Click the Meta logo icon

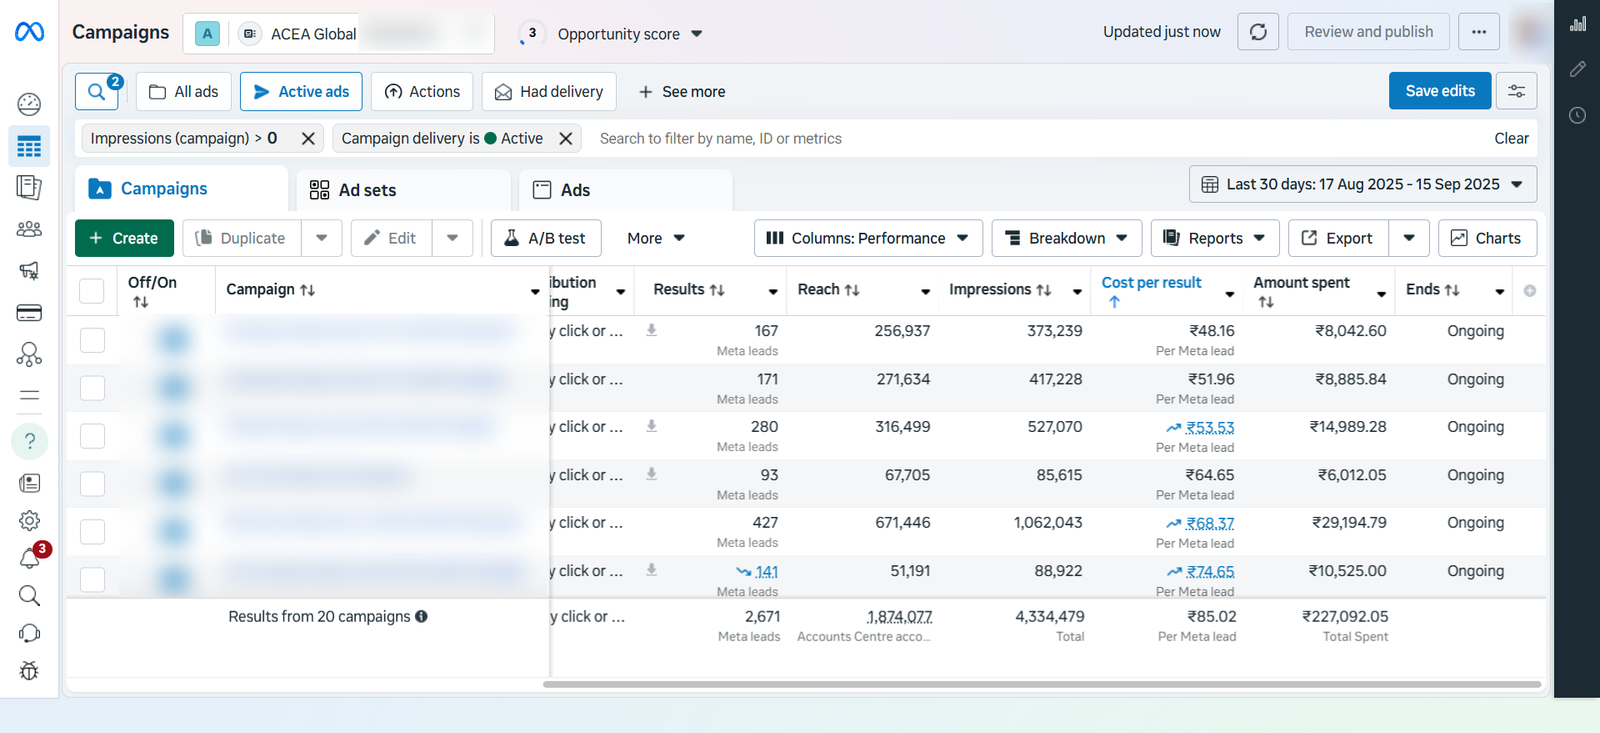29,32
